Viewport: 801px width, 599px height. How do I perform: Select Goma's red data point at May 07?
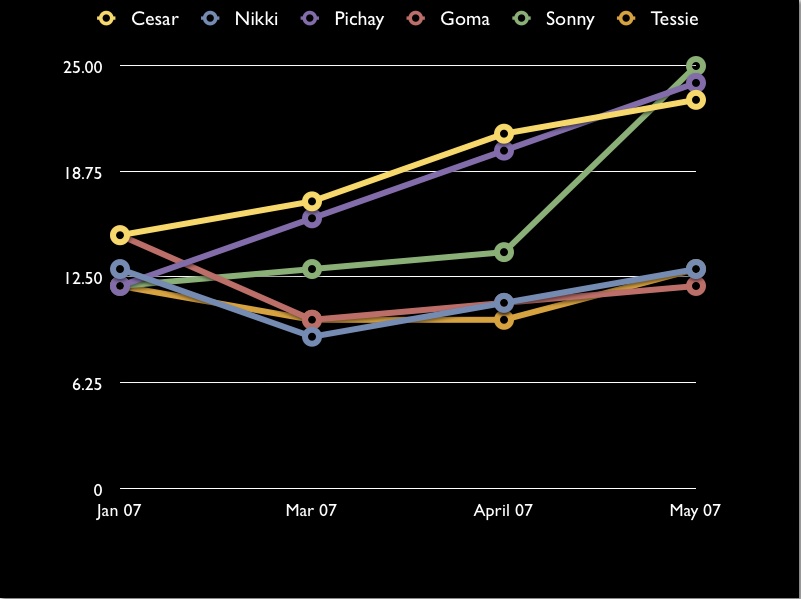pyautogui.click(x=695, y=286)
